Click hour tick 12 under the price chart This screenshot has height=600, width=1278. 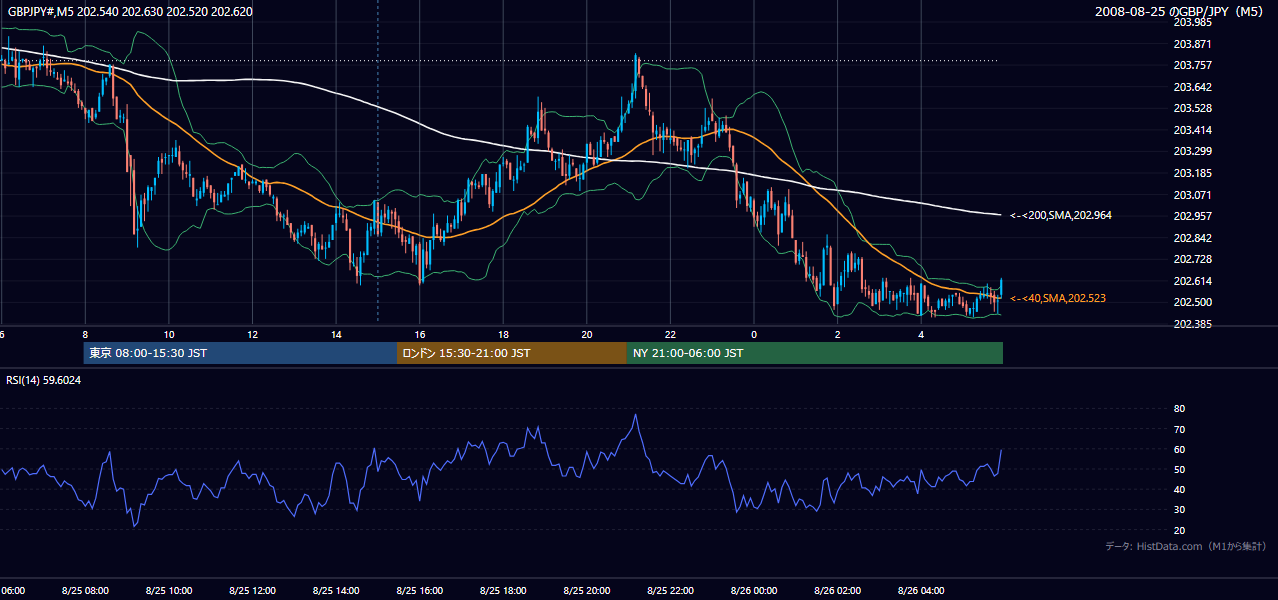coord(253,335)
